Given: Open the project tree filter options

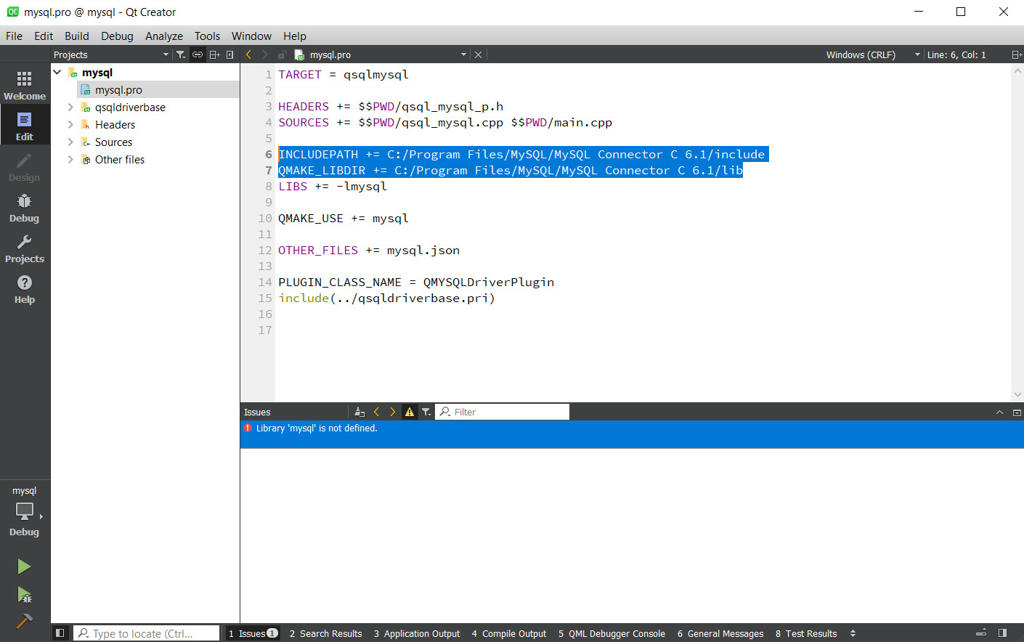Looking at the screenshot, I should point(180,55).
